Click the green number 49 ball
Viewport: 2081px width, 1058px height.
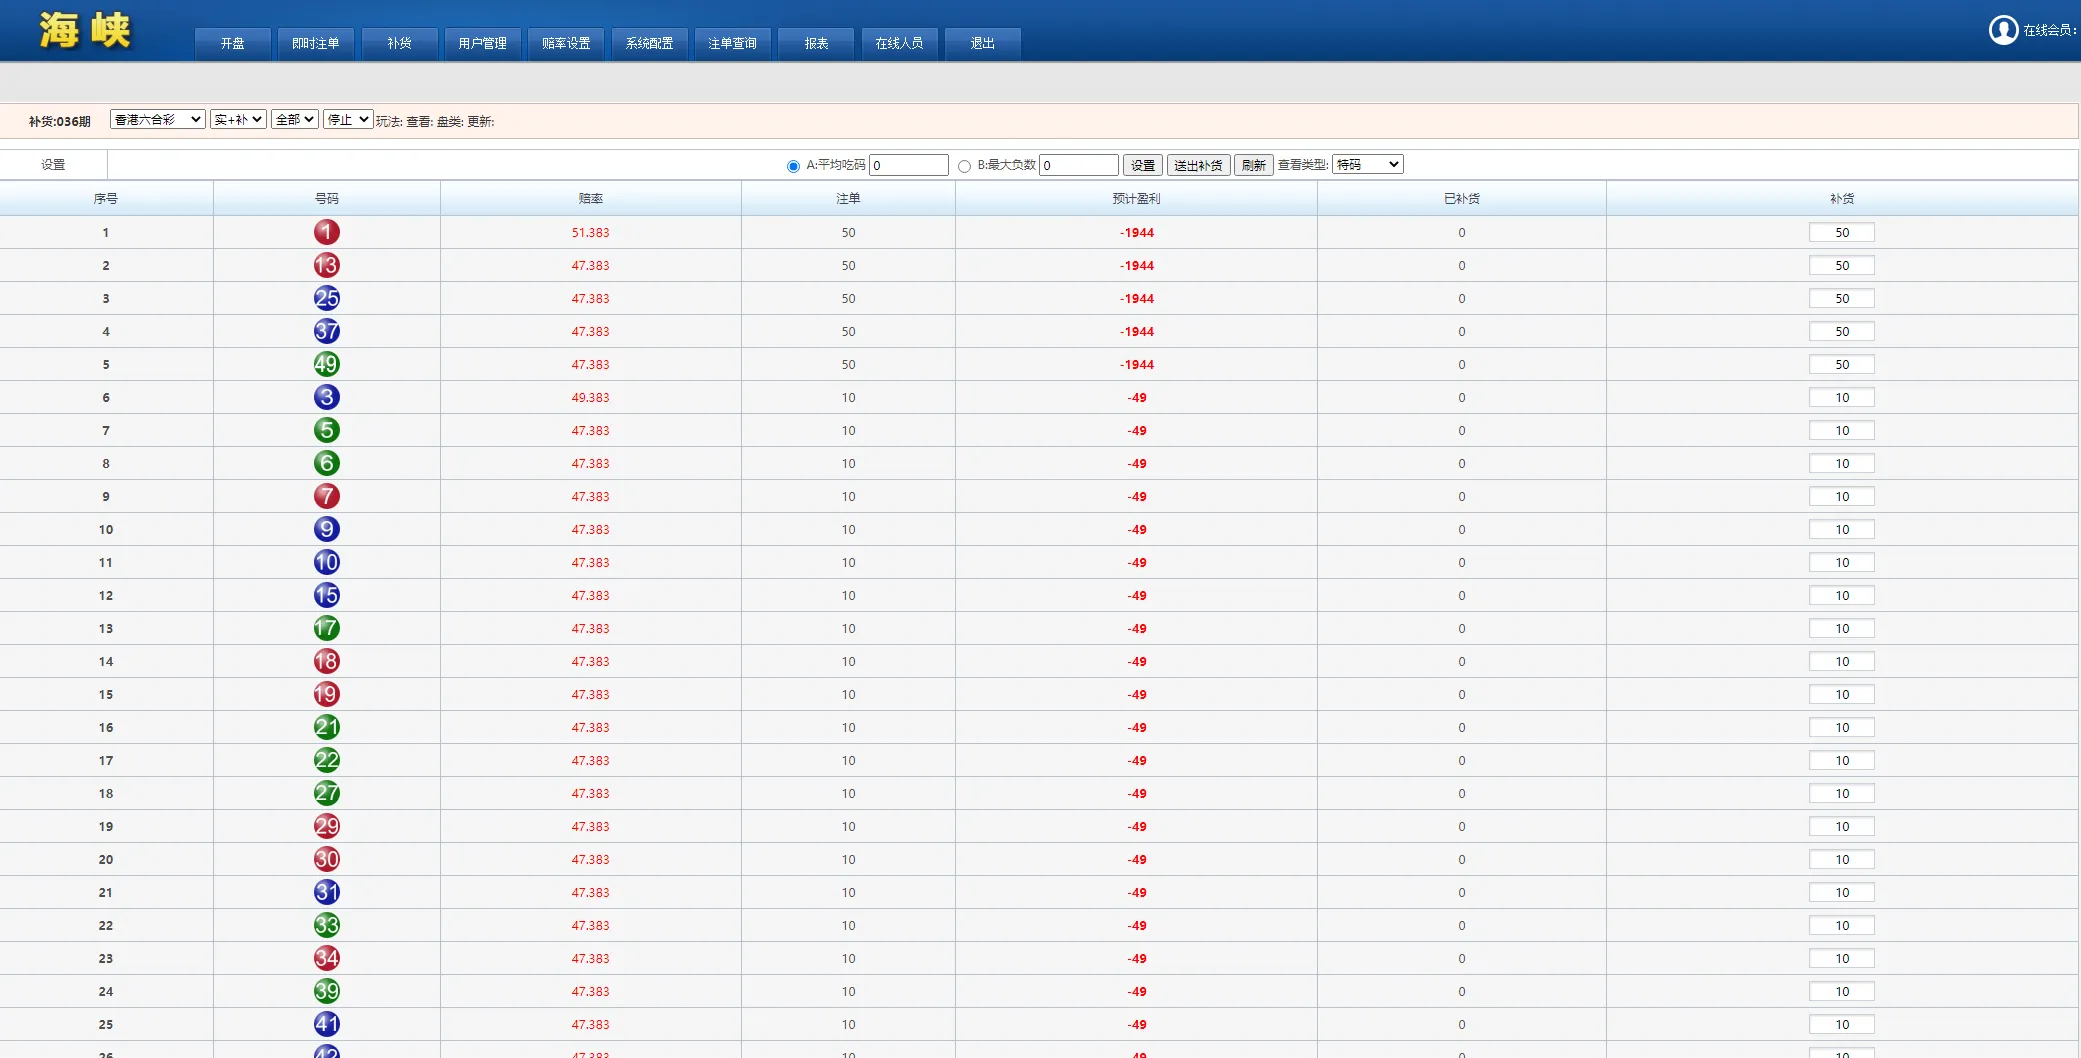pyautogui.click(x=326, y=364)
